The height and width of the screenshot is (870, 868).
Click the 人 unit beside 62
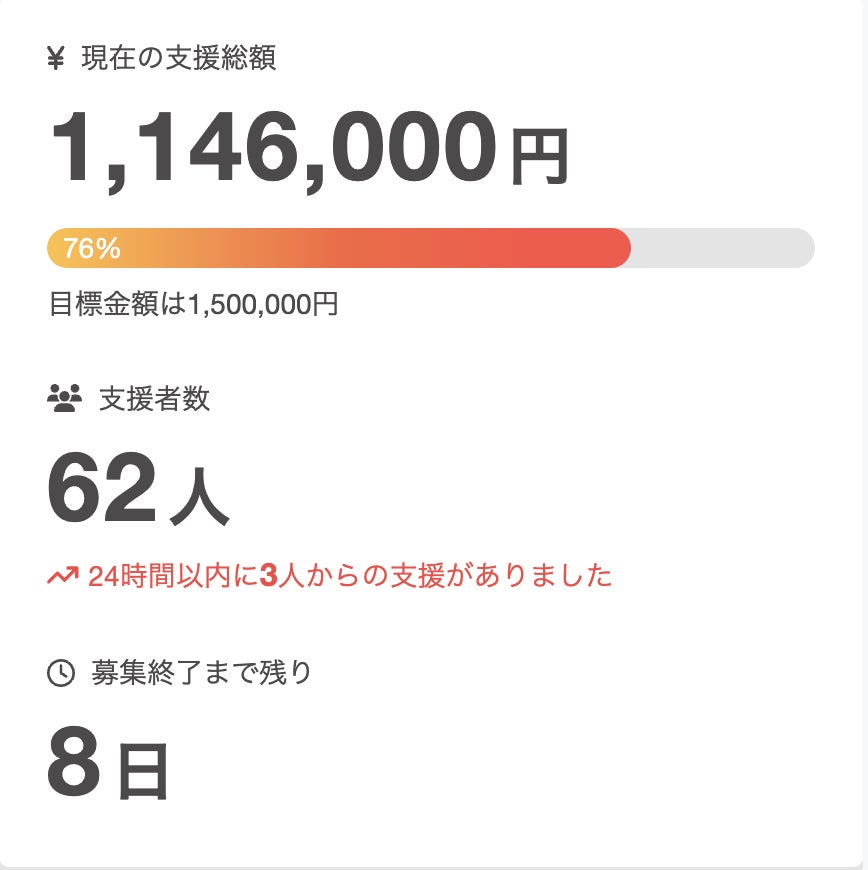coord(200,497)
